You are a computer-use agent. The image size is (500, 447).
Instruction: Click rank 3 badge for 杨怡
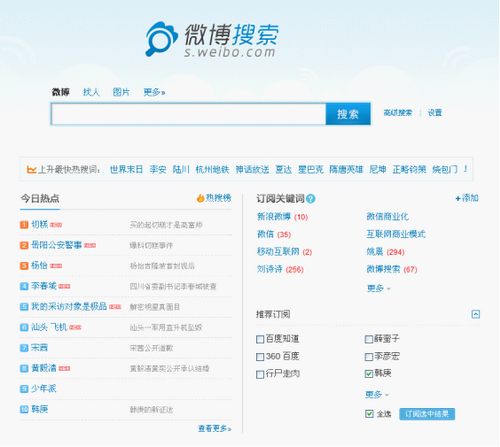click(x=24, y=266)
